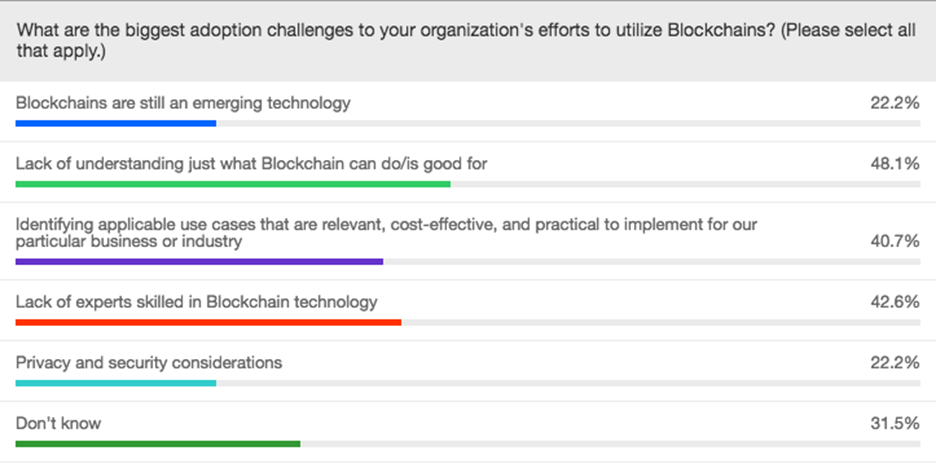Select "Blockchains are still an emerging technology" label
The width and height of the screenshot is (936, 469).
tap(183, 103)
